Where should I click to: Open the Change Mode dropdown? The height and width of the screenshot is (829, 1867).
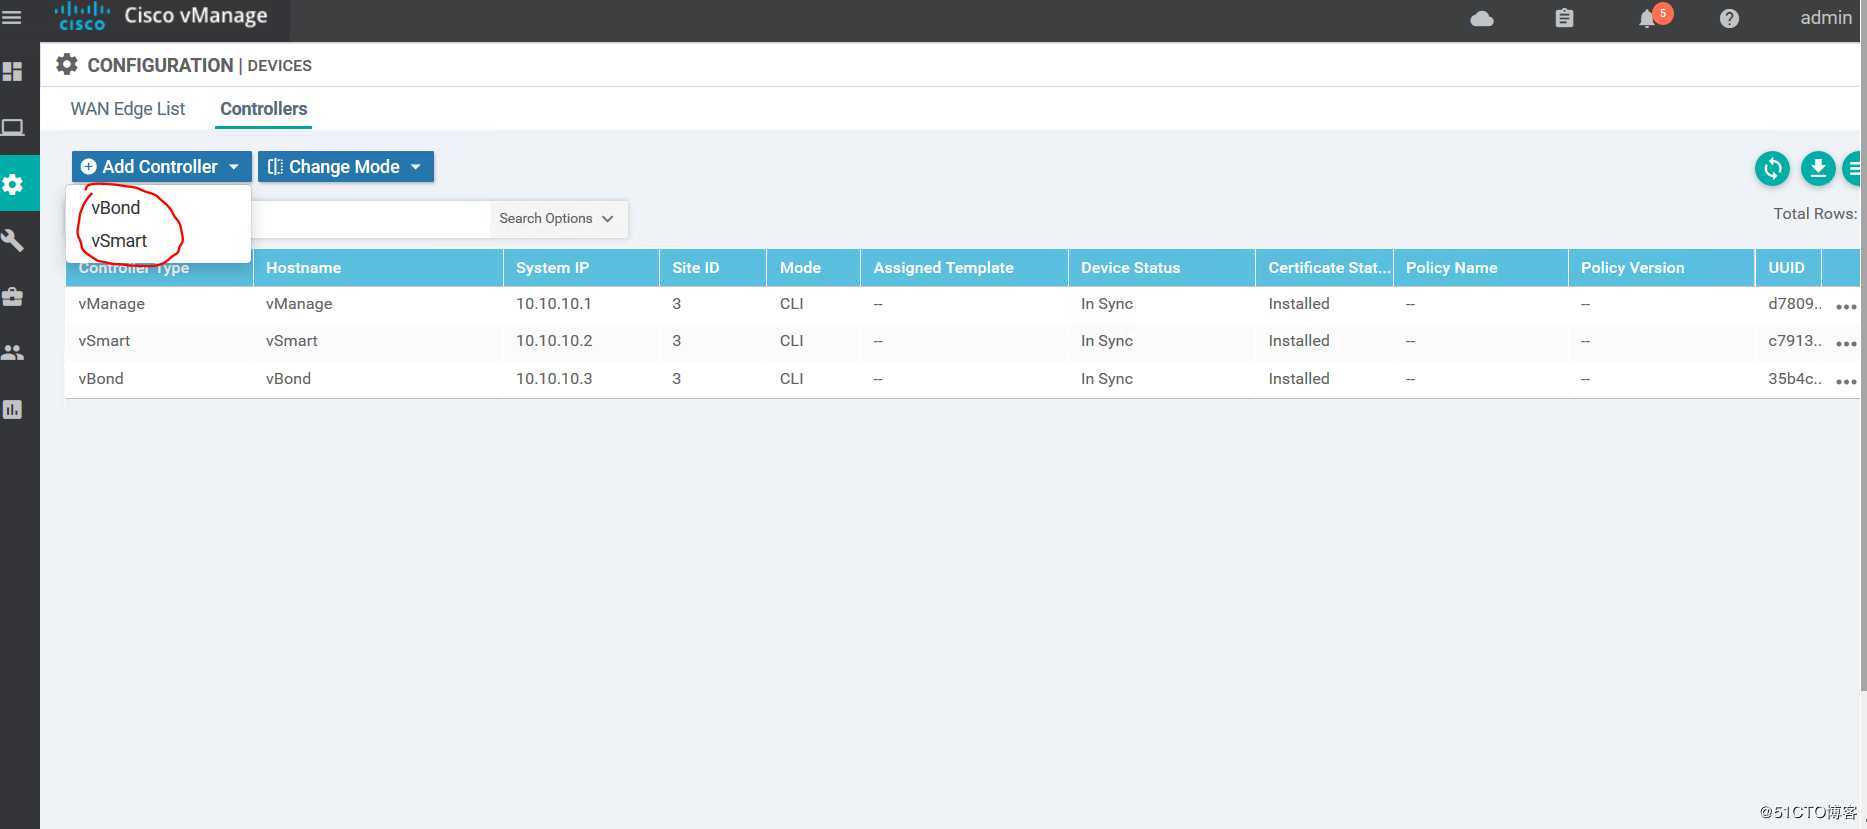coord(346,167)
